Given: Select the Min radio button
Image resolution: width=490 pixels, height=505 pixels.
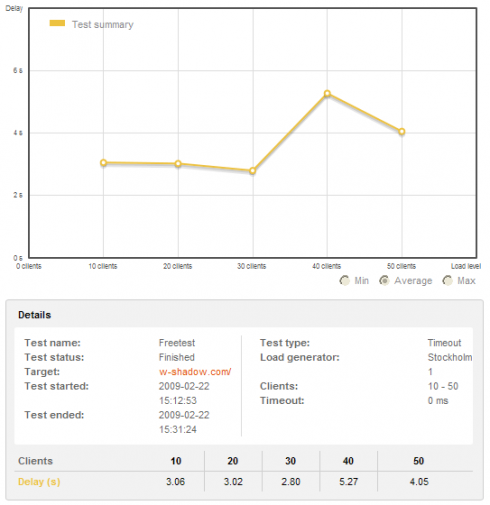Looking at the screenshot, I should click(345, 281).
